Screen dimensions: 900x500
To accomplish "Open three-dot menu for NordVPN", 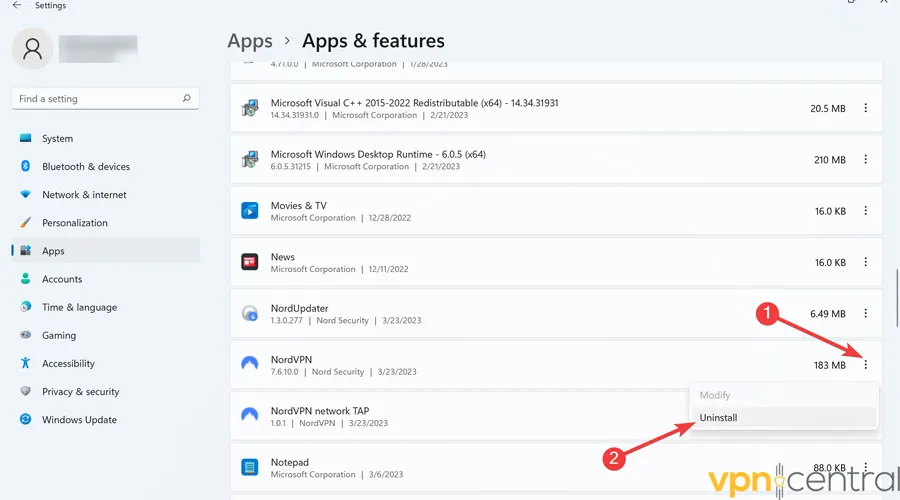I will [866, 365].
